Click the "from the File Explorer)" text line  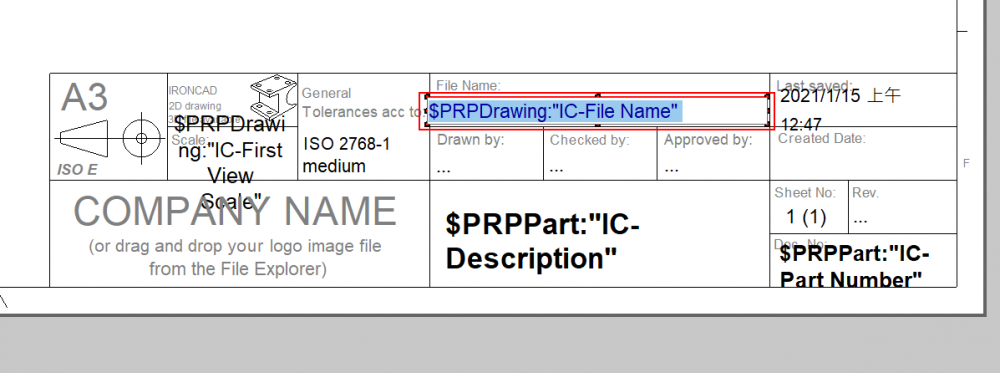[x=238, y=269]
